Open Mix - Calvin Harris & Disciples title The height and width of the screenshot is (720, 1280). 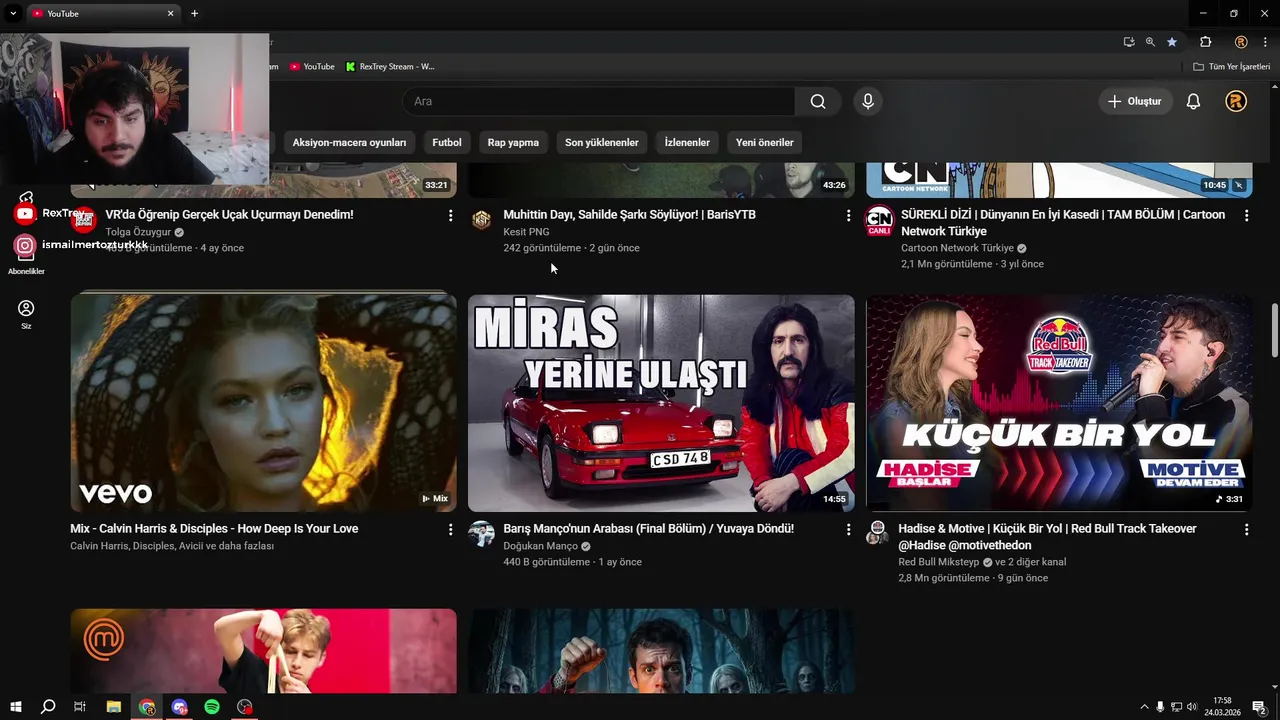pos(214,529)
